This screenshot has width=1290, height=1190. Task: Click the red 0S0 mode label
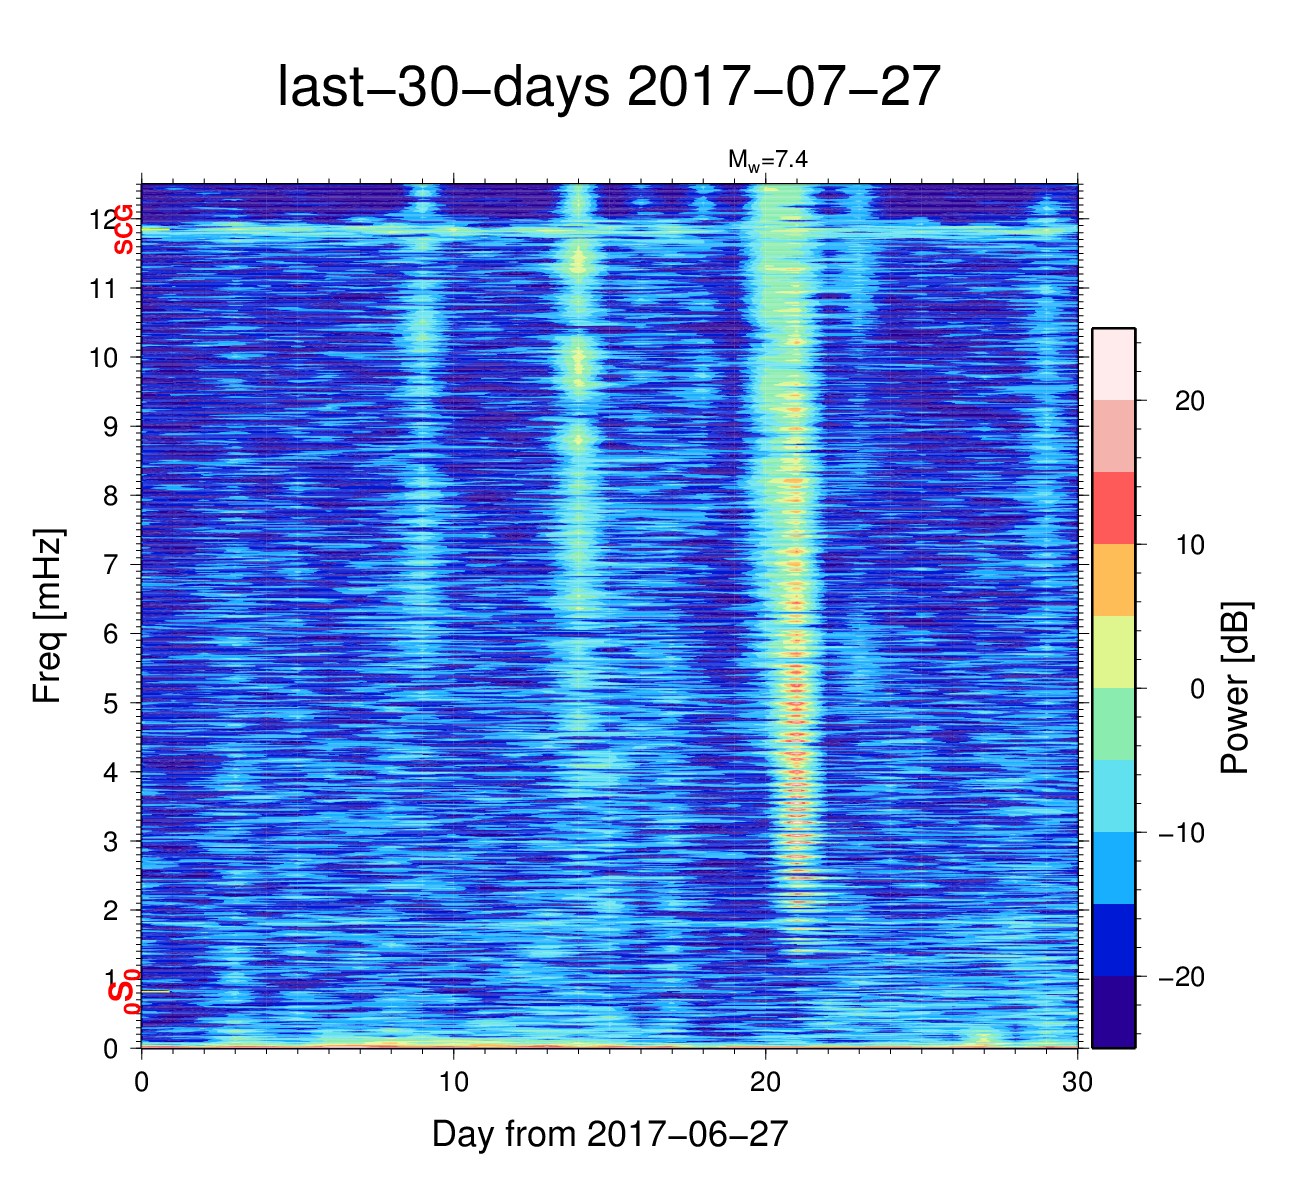click(122, 992)
